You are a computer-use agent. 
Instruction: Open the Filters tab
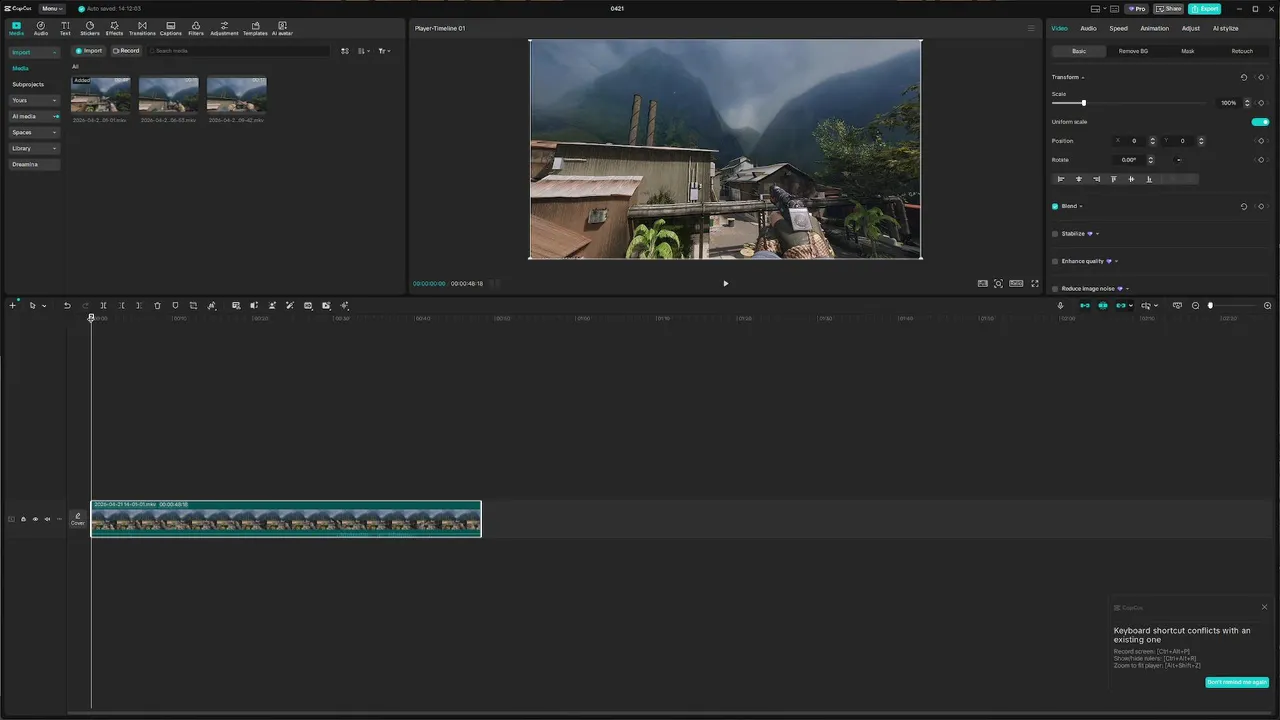tap(196, 28)
